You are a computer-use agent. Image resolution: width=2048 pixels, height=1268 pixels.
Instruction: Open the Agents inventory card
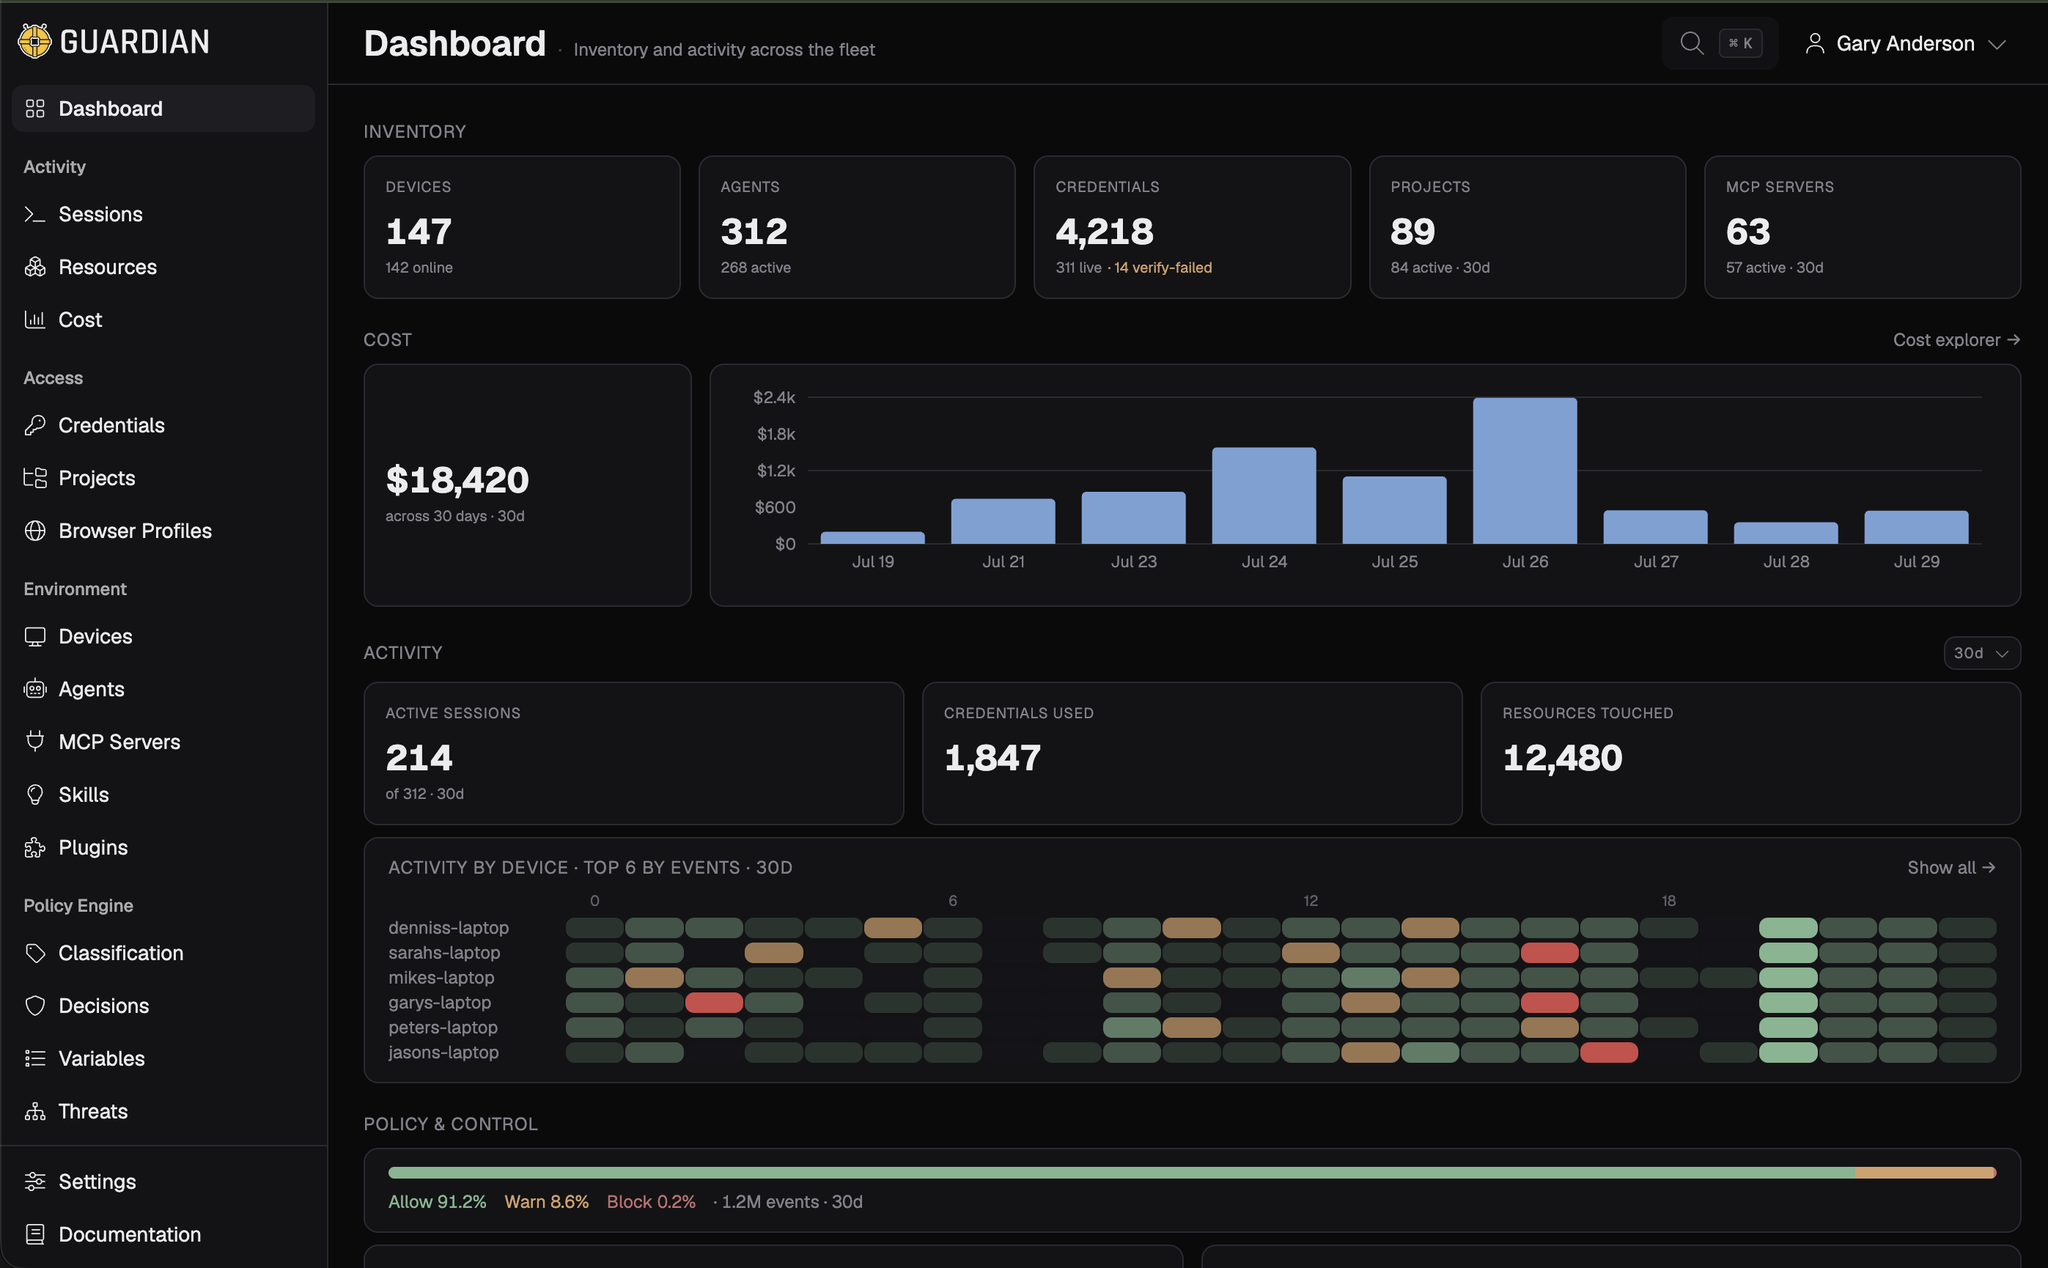pyautogui.click(x=857, y=227)
